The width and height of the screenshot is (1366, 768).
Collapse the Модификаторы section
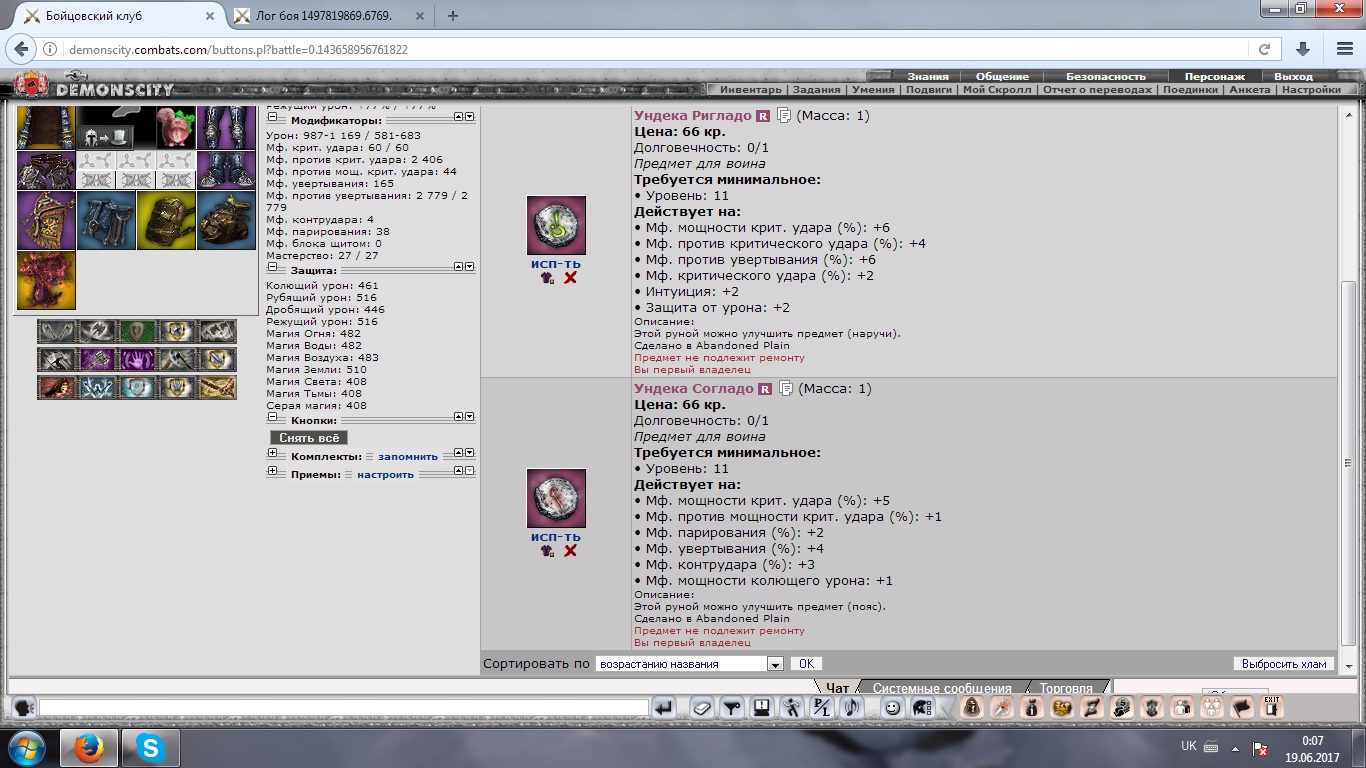click(x=272, y=118)
